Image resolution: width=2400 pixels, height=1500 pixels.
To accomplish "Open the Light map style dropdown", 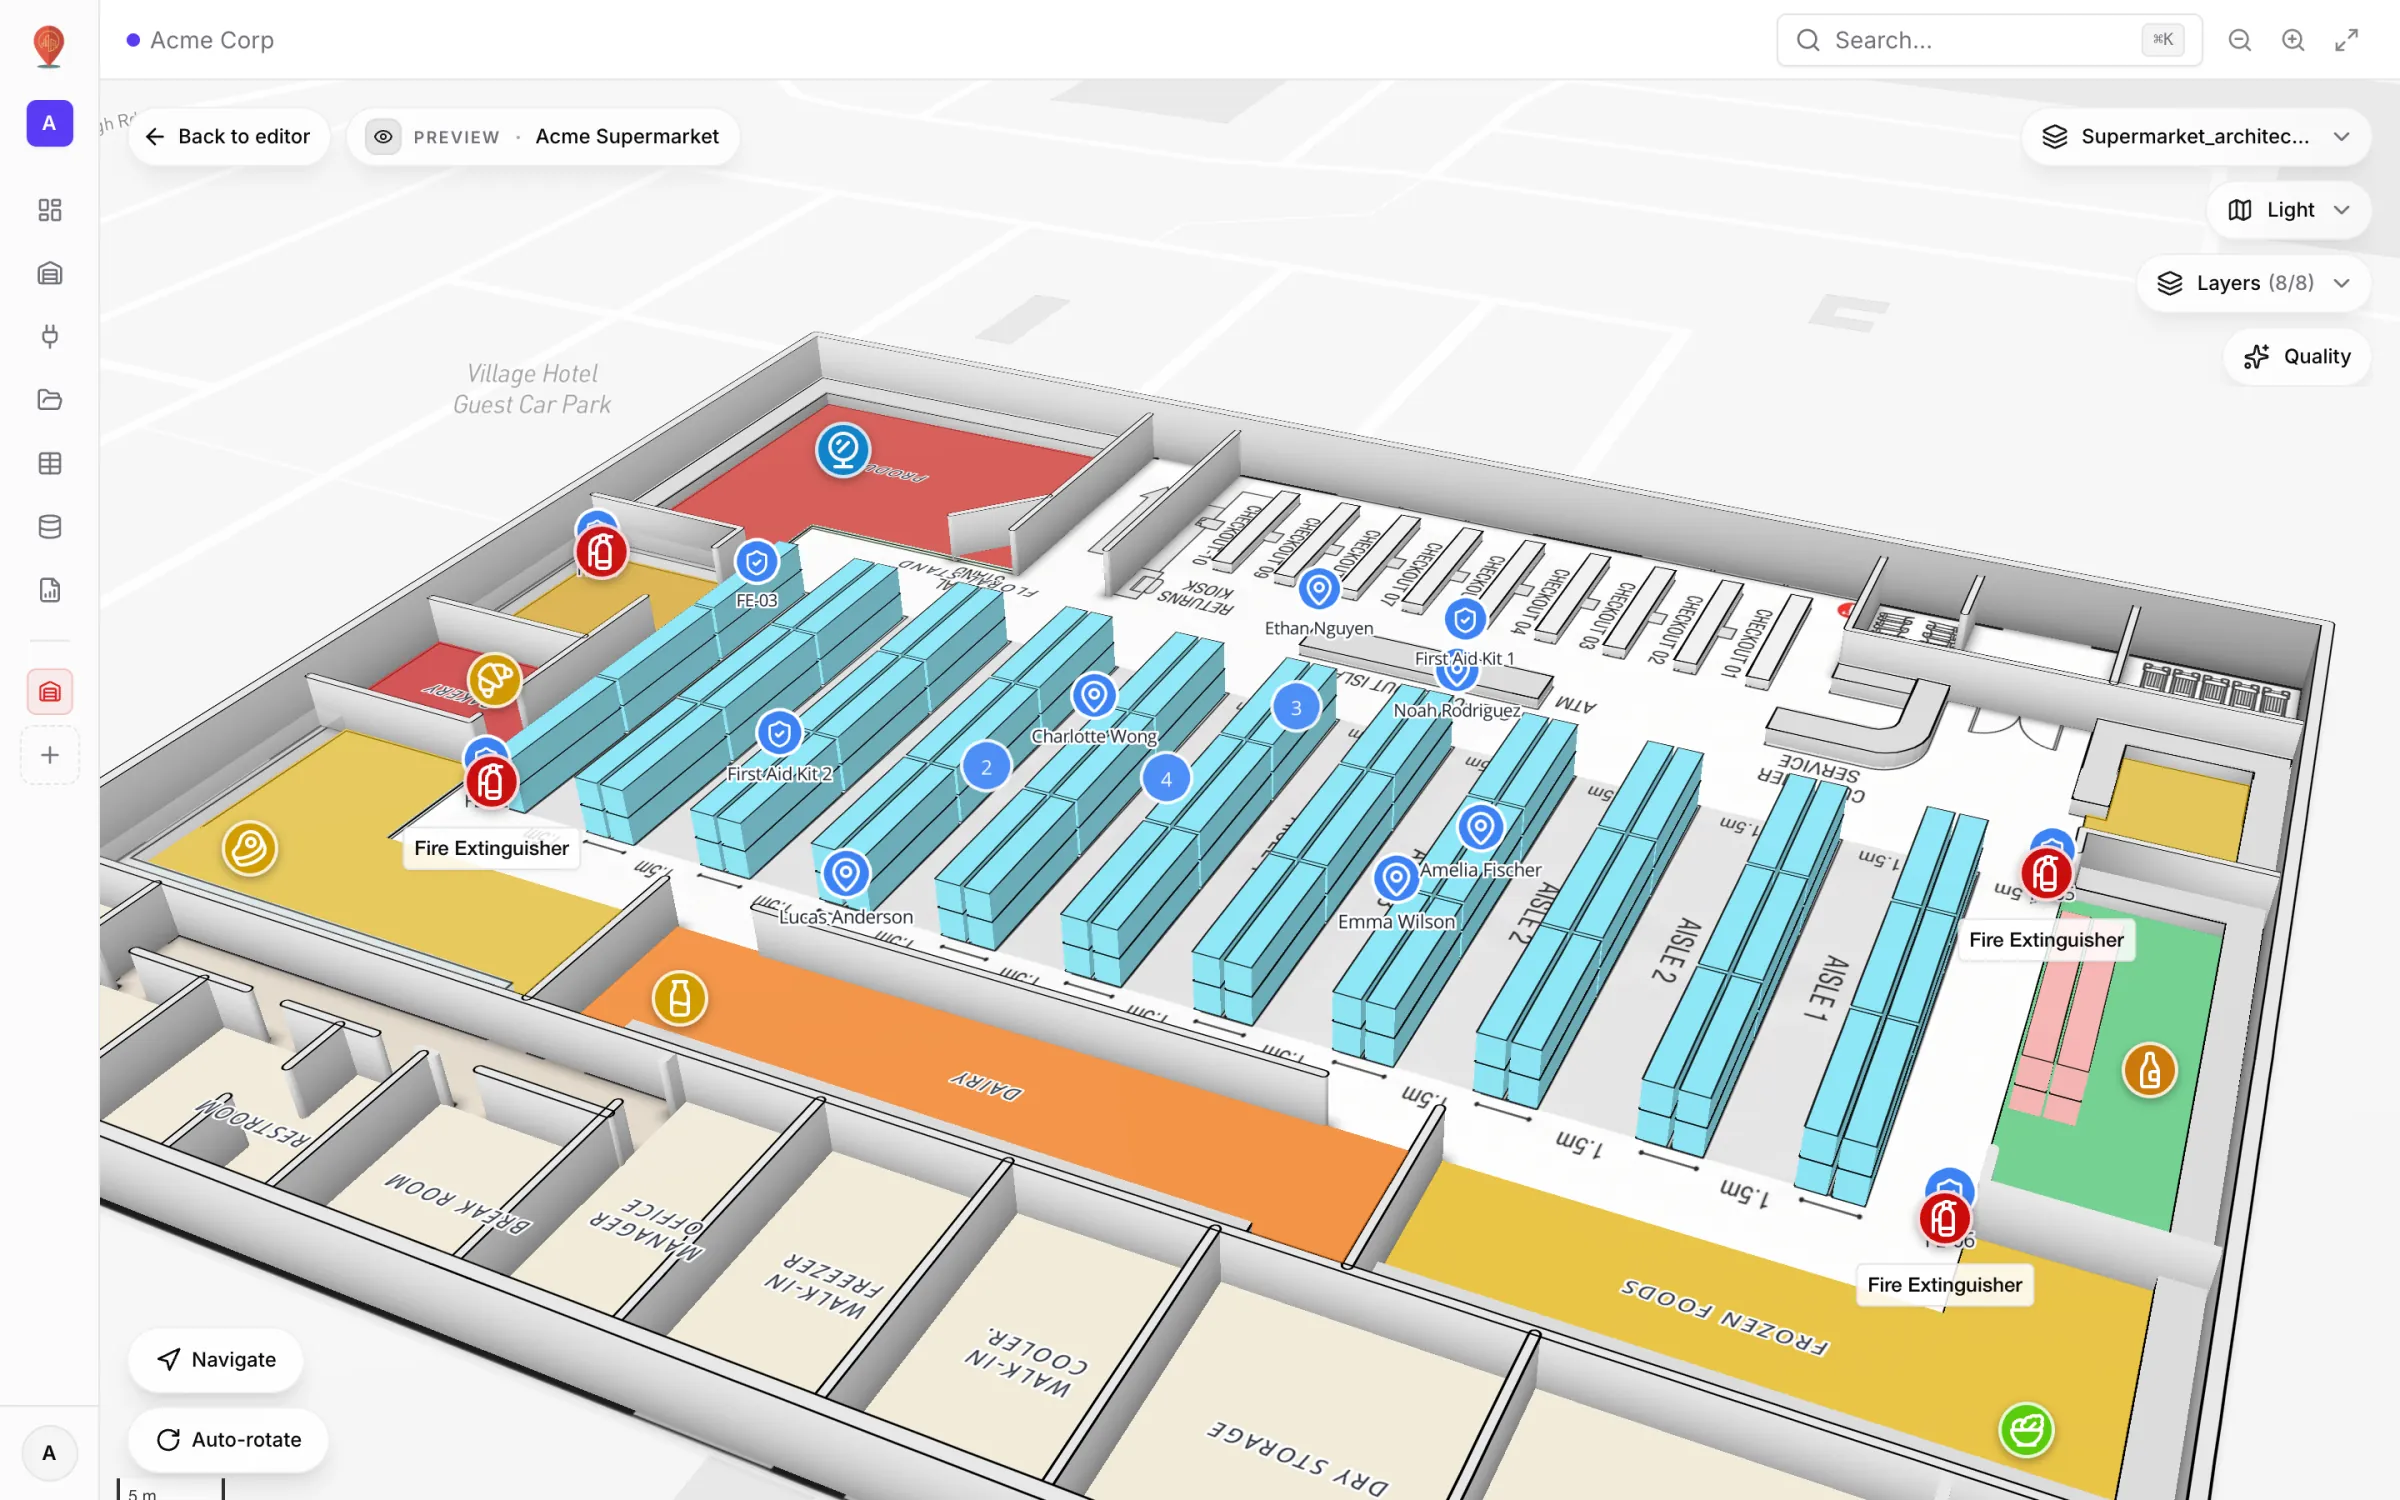I will (x=2289, y=210).
